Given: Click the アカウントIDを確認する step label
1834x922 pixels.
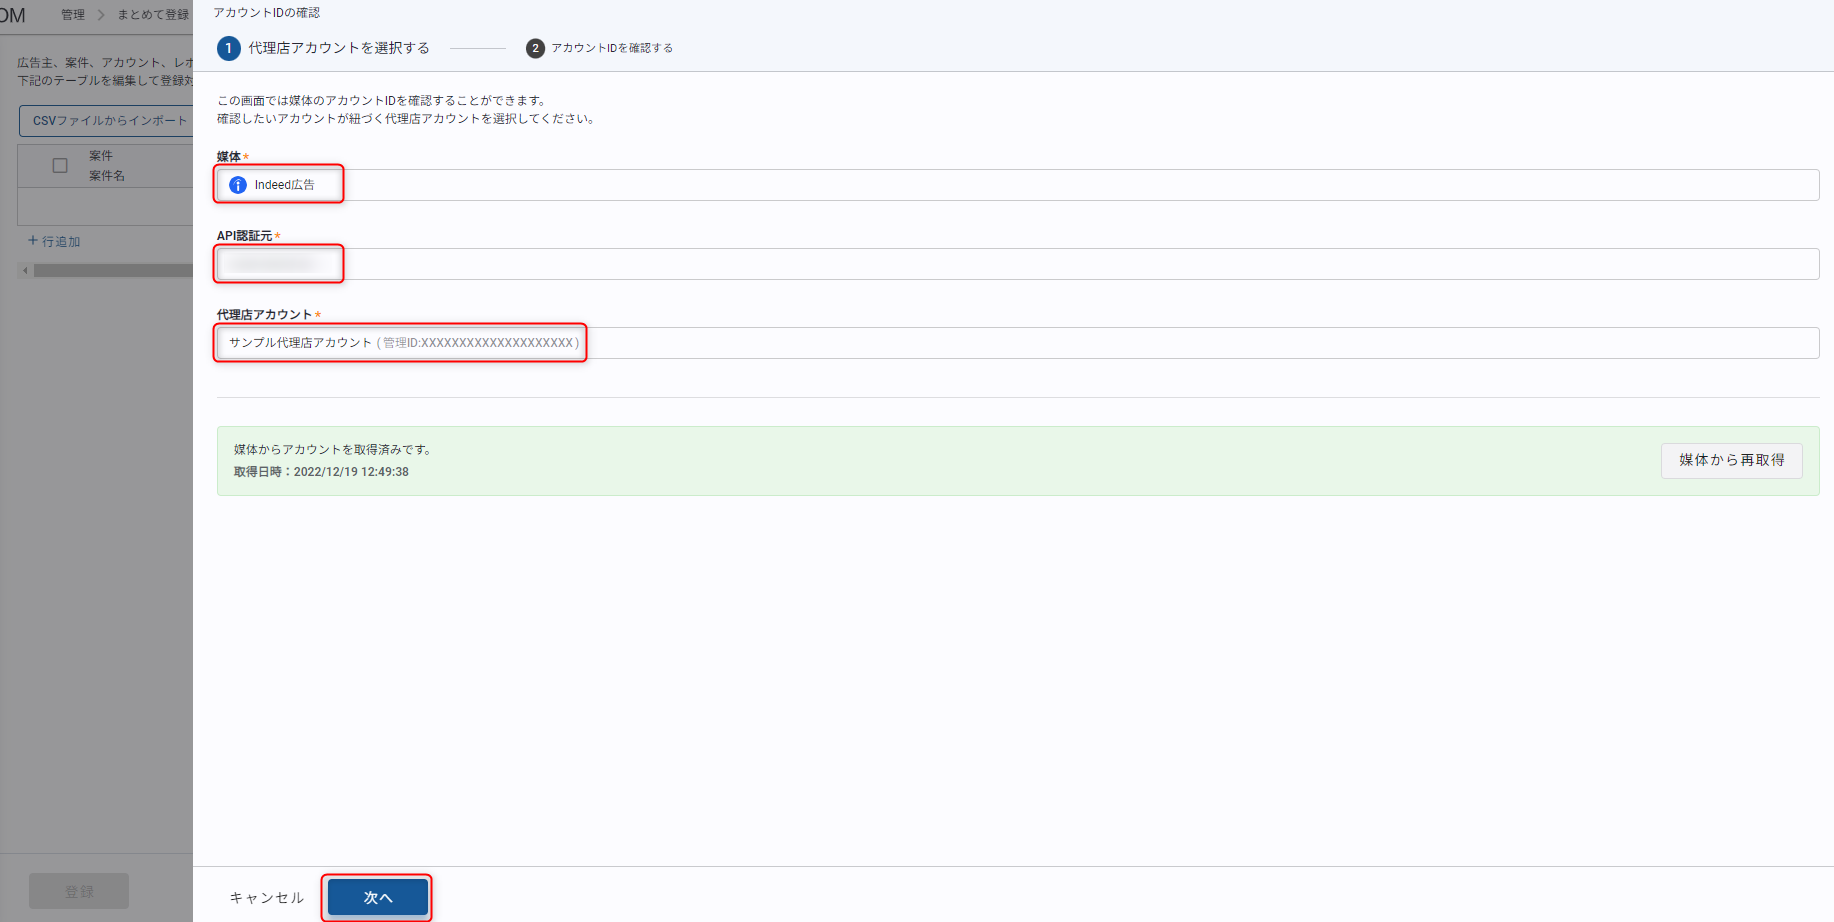Looking at the screenshot, I should coord(612,48).
